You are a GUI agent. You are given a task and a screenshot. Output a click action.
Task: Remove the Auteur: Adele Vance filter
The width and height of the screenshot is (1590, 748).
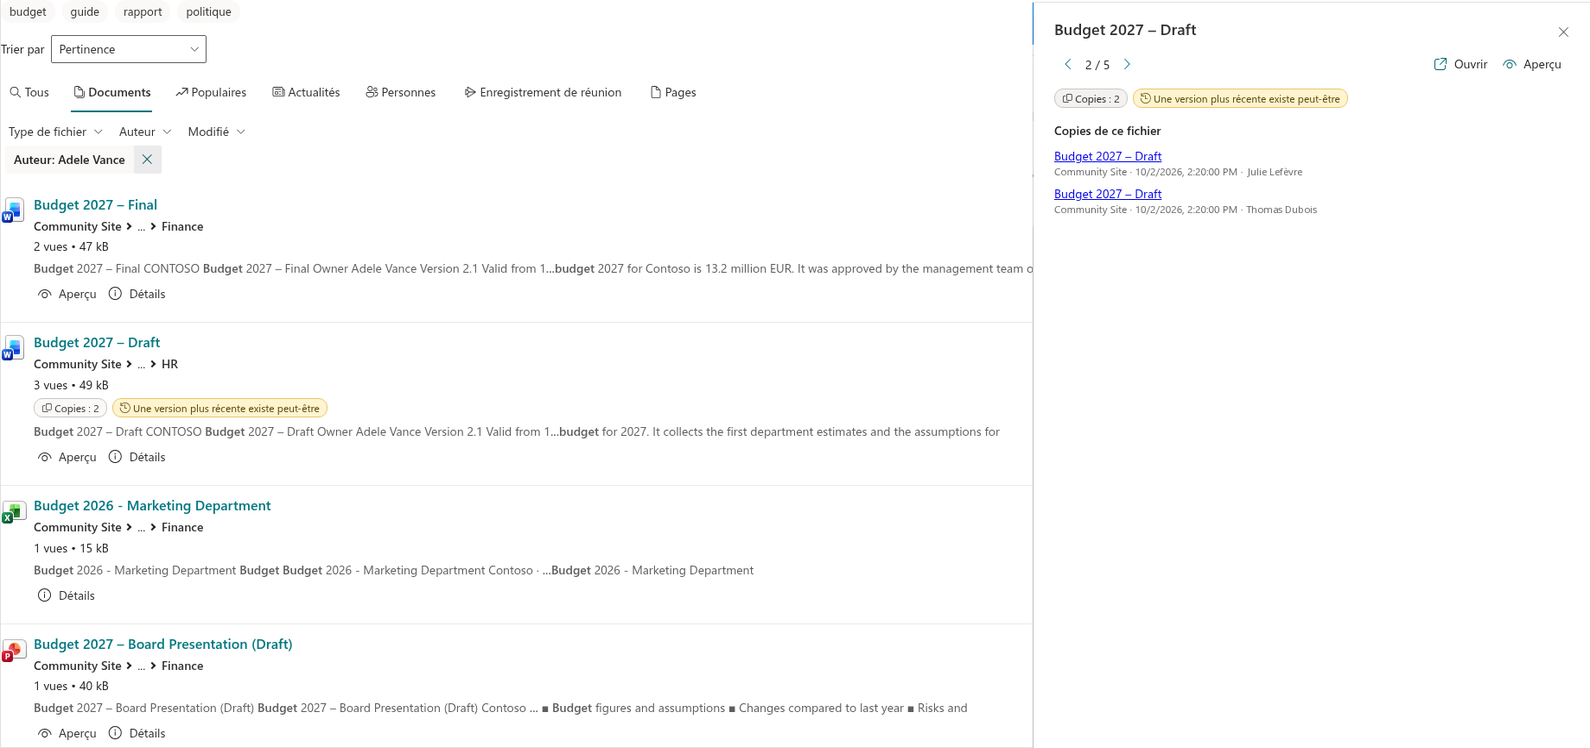coord(147,160)
